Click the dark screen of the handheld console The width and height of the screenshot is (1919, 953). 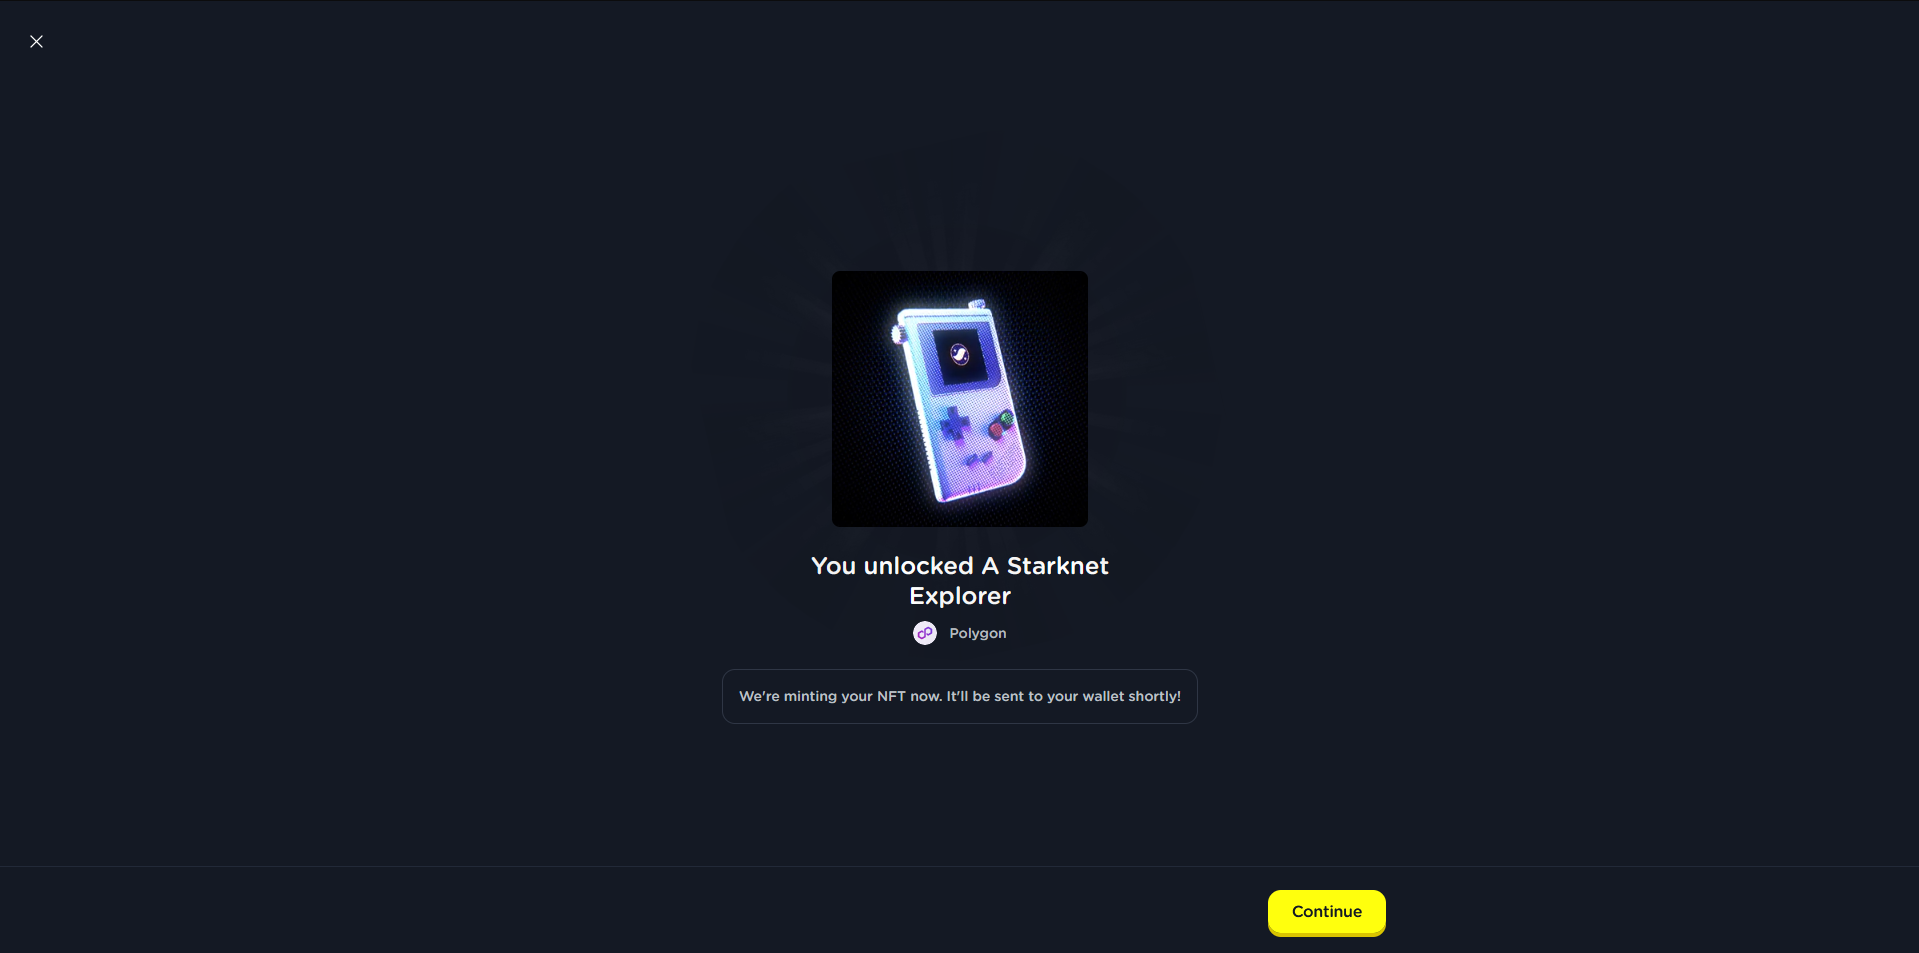coord(960,358)
